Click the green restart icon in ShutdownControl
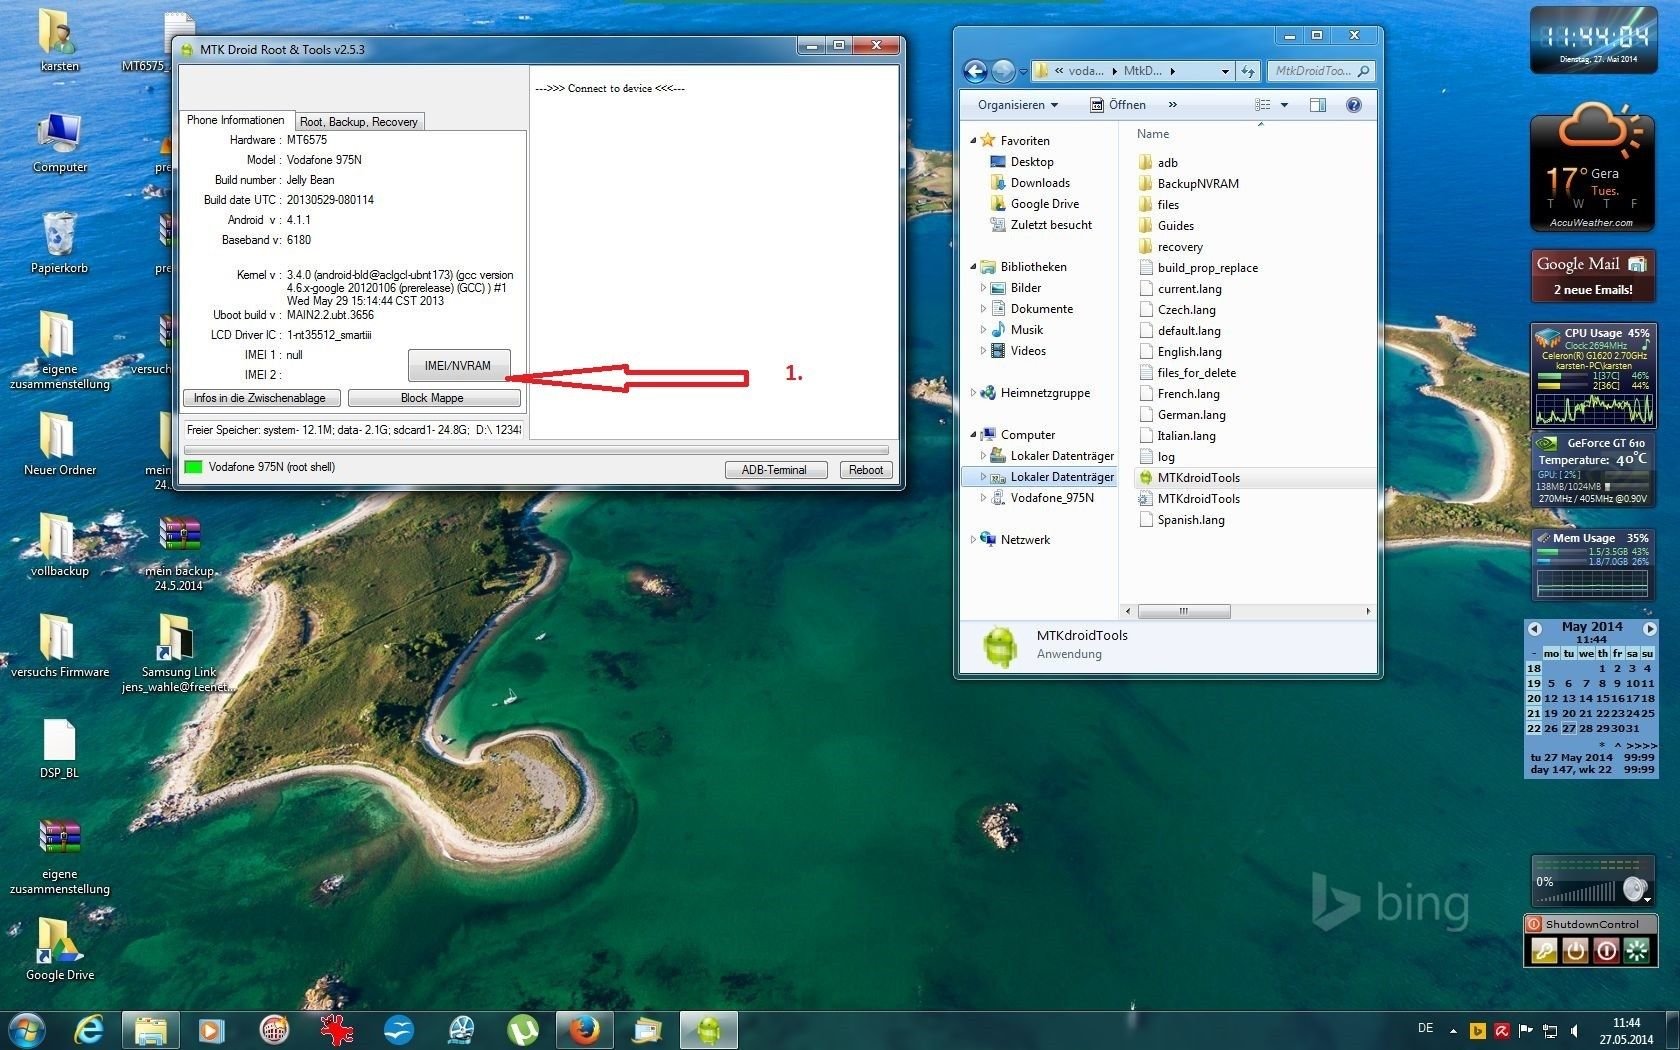 [1637, 951]
